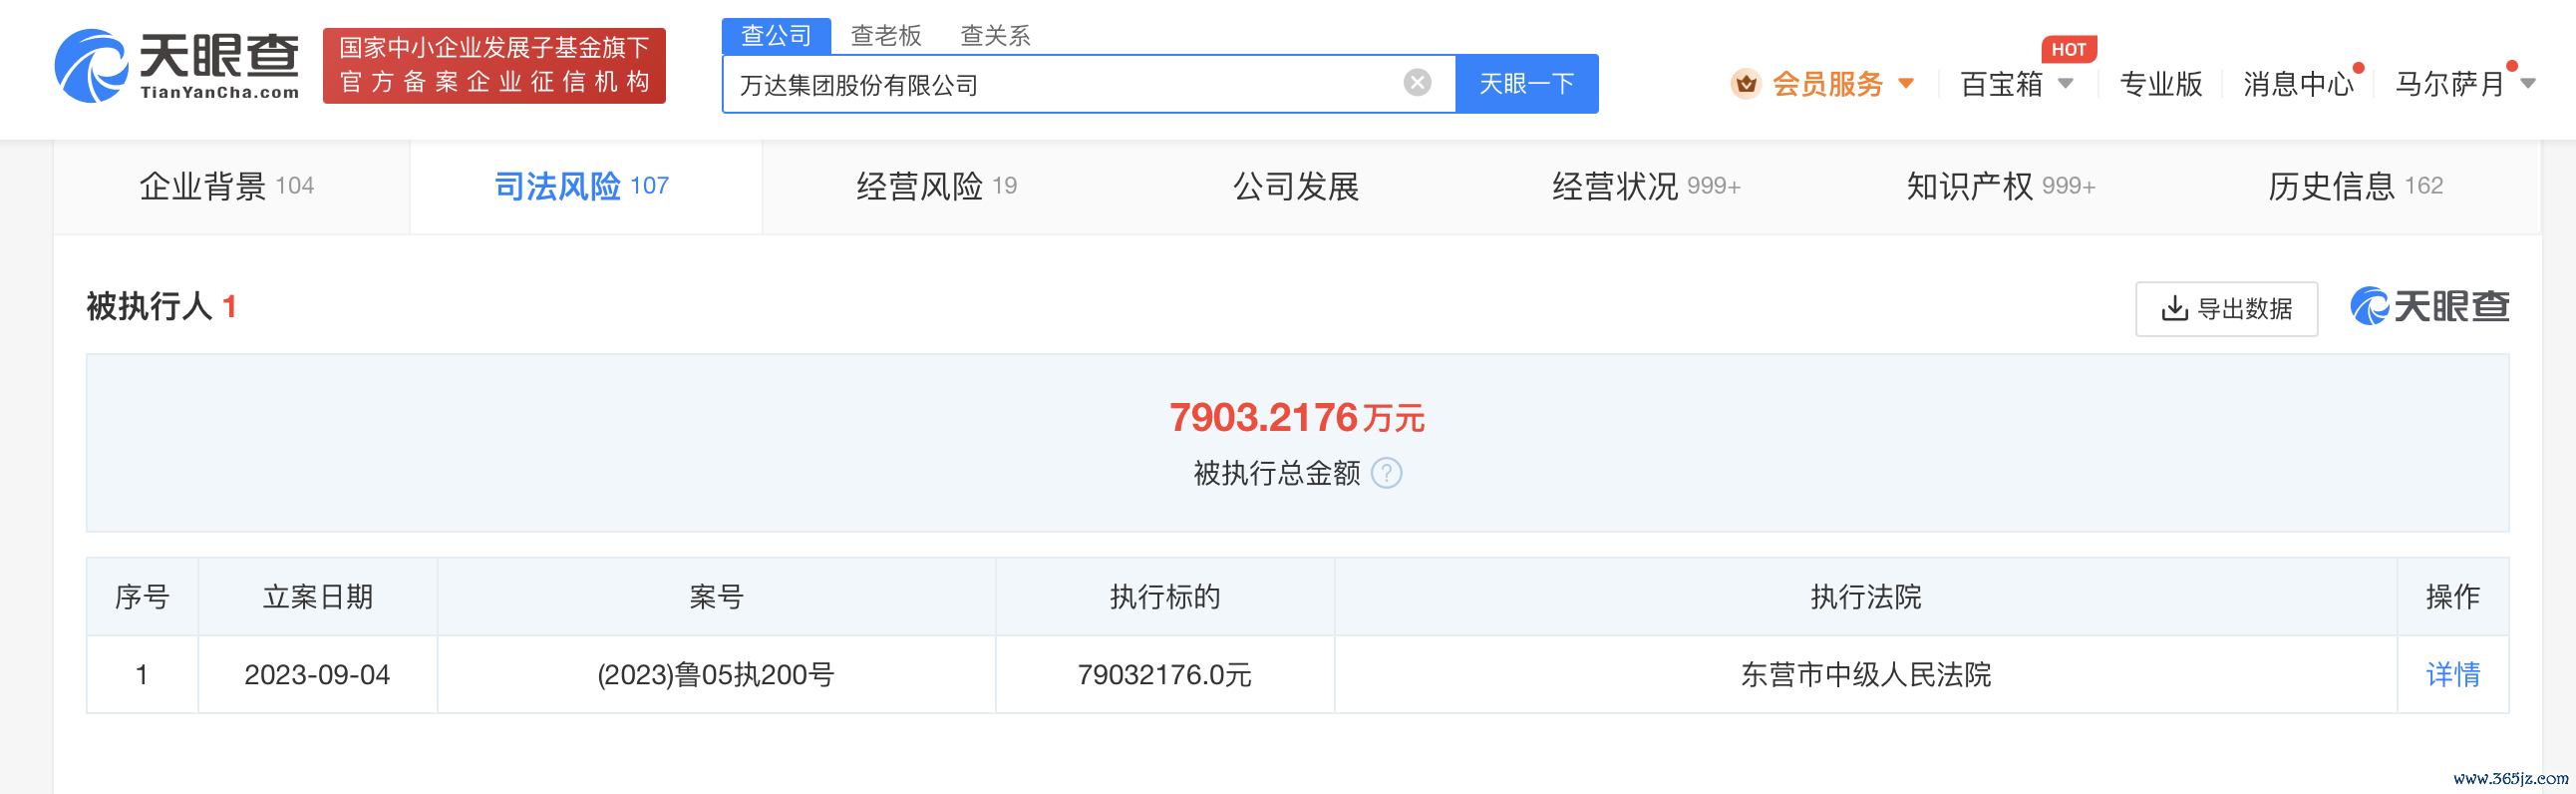Click the date 2023-09-04 cell
The width and height of the screenshot is (2576, 794).
pyautogui.click(x=317, y=675)
